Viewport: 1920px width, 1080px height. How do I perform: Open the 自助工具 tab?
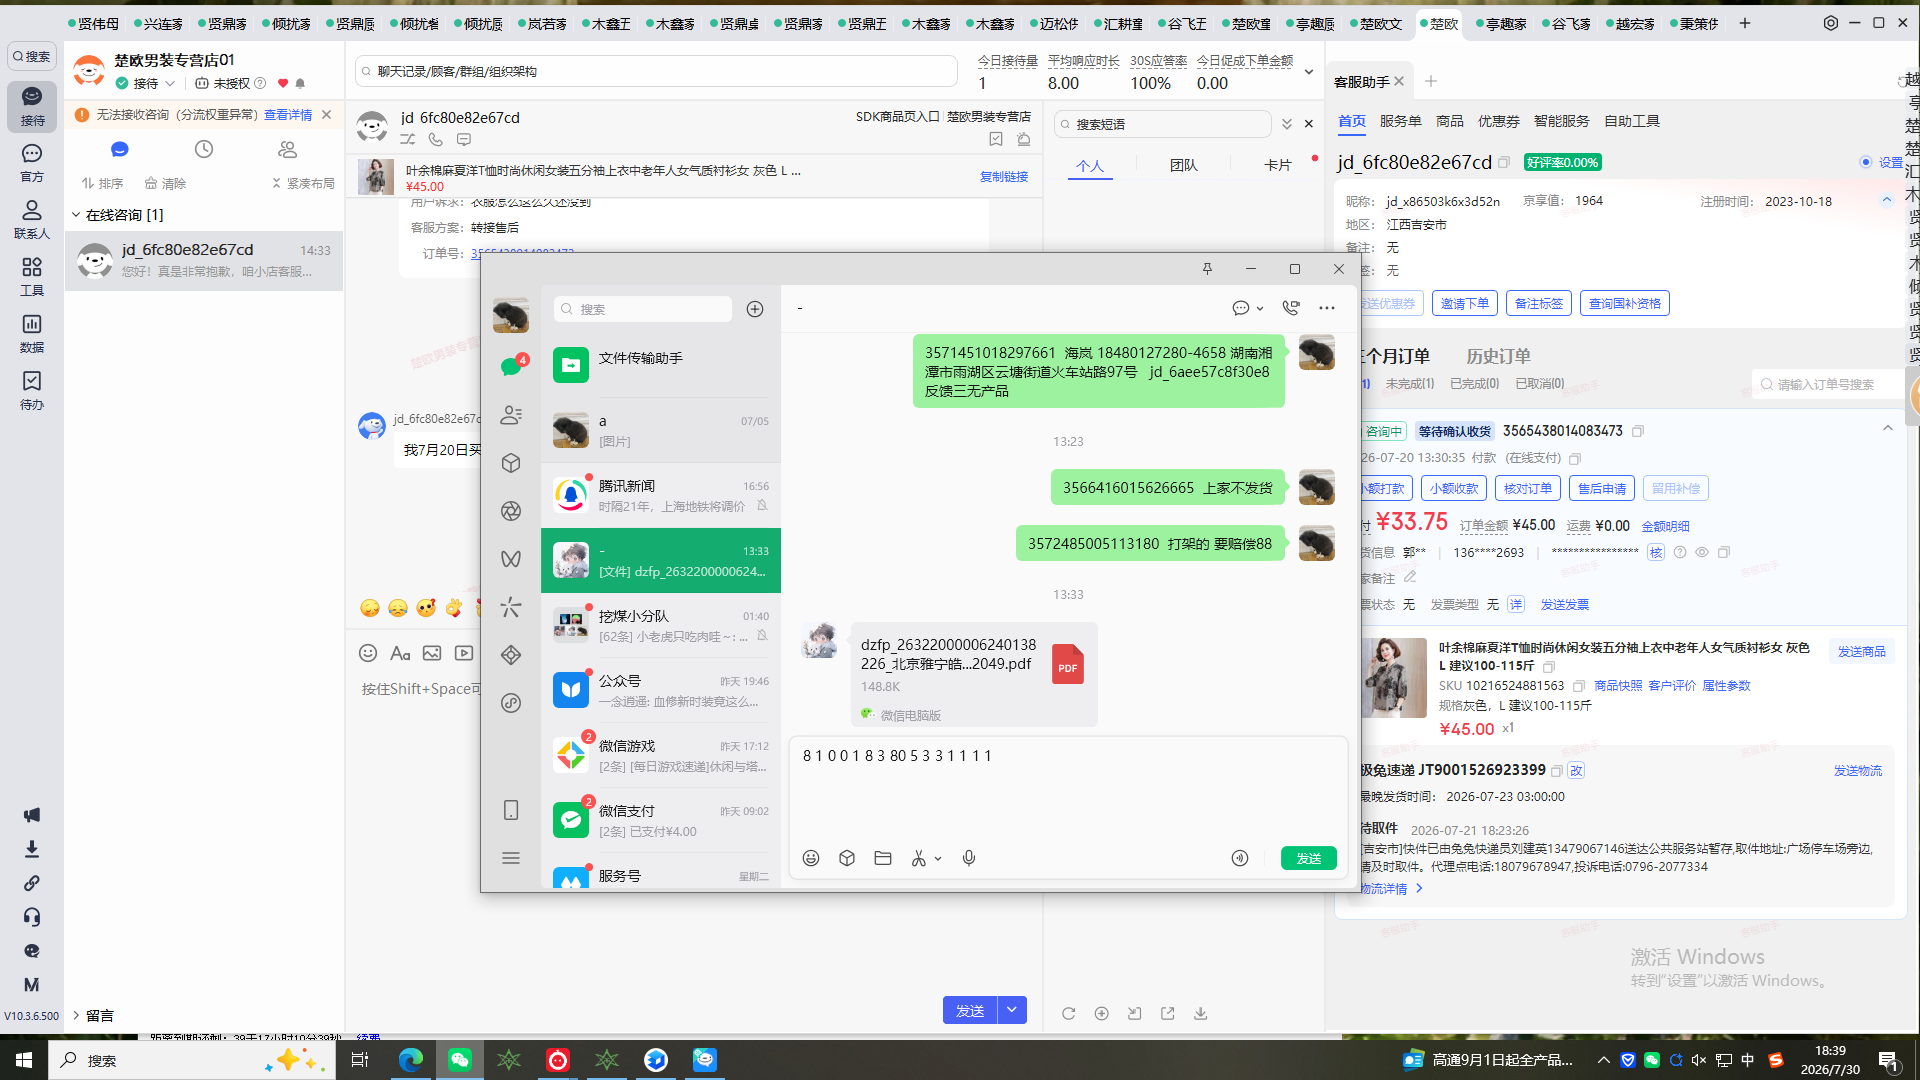click(x=1632, y=121)
